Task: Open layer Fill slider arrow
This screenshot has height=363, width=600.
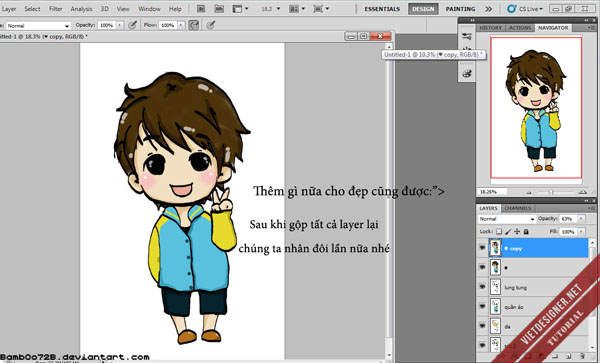Action: tap(582, 232)
